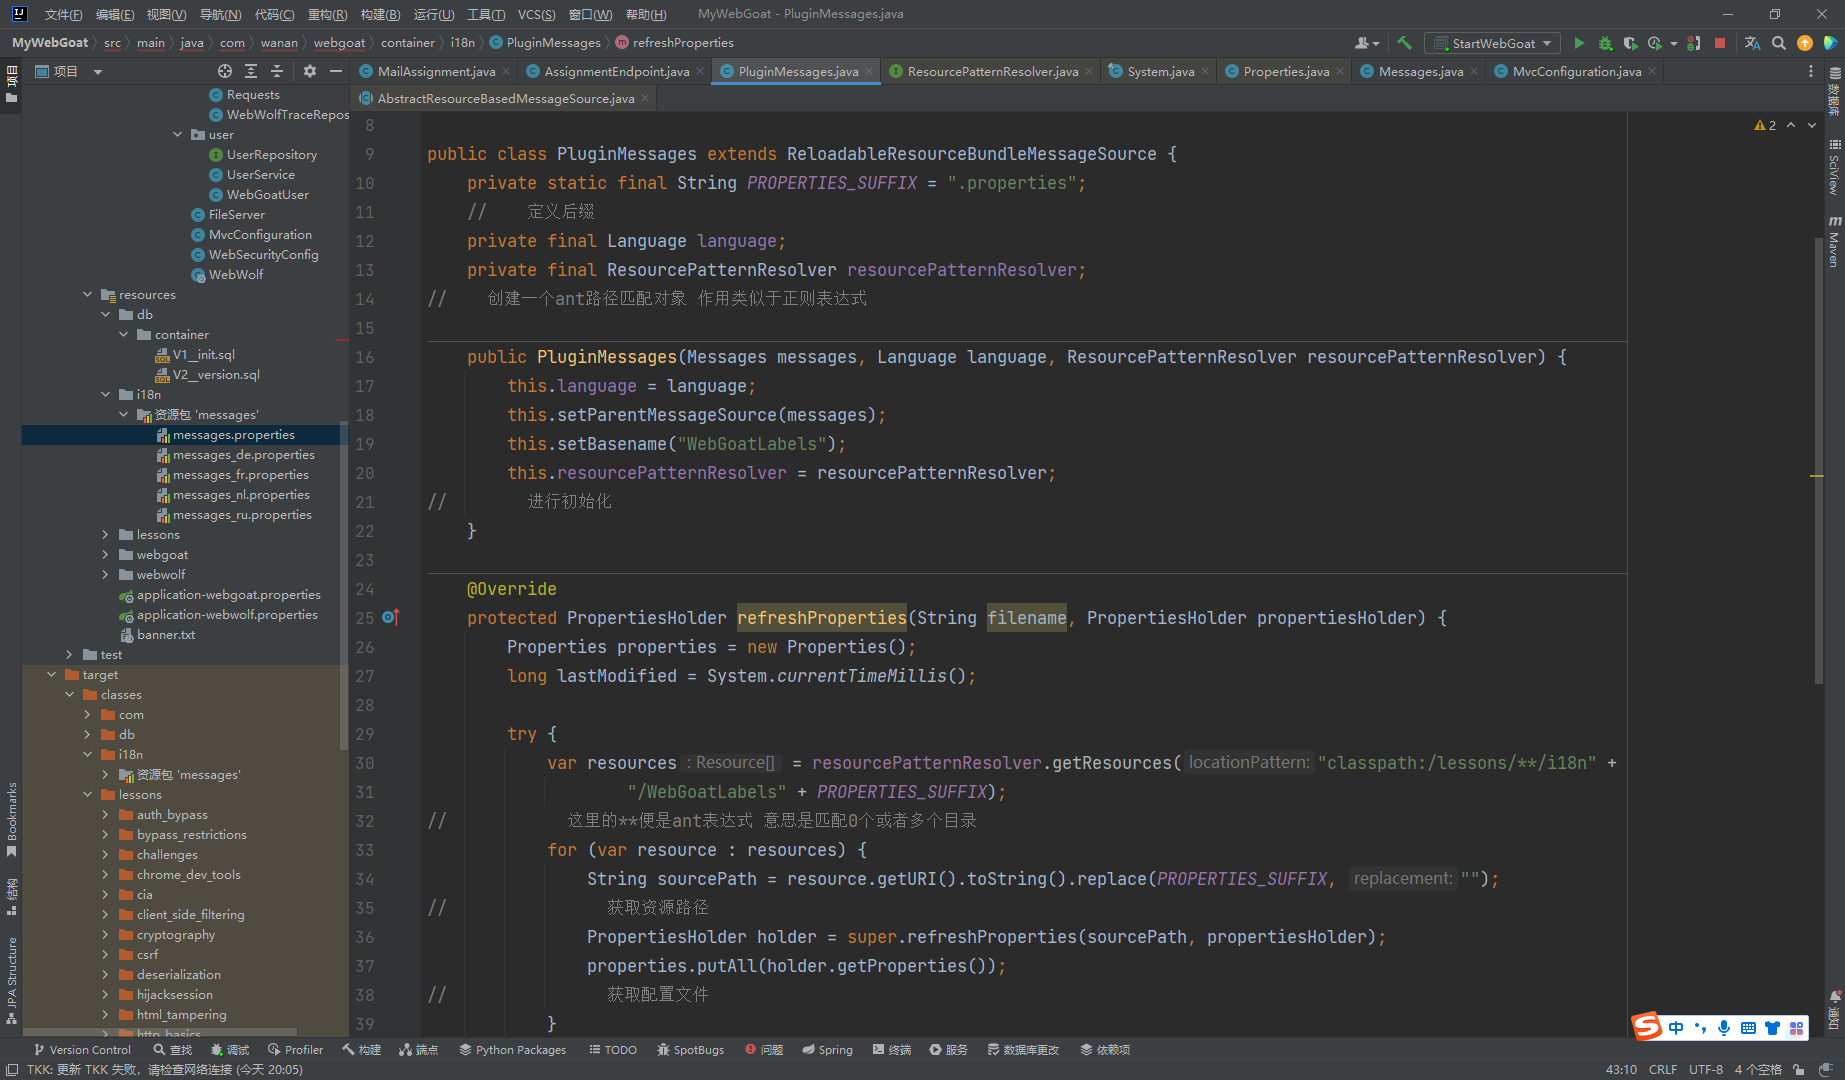1845x1080 pixels.
Task: Expand all in project tree
Action: pos(251,71)
